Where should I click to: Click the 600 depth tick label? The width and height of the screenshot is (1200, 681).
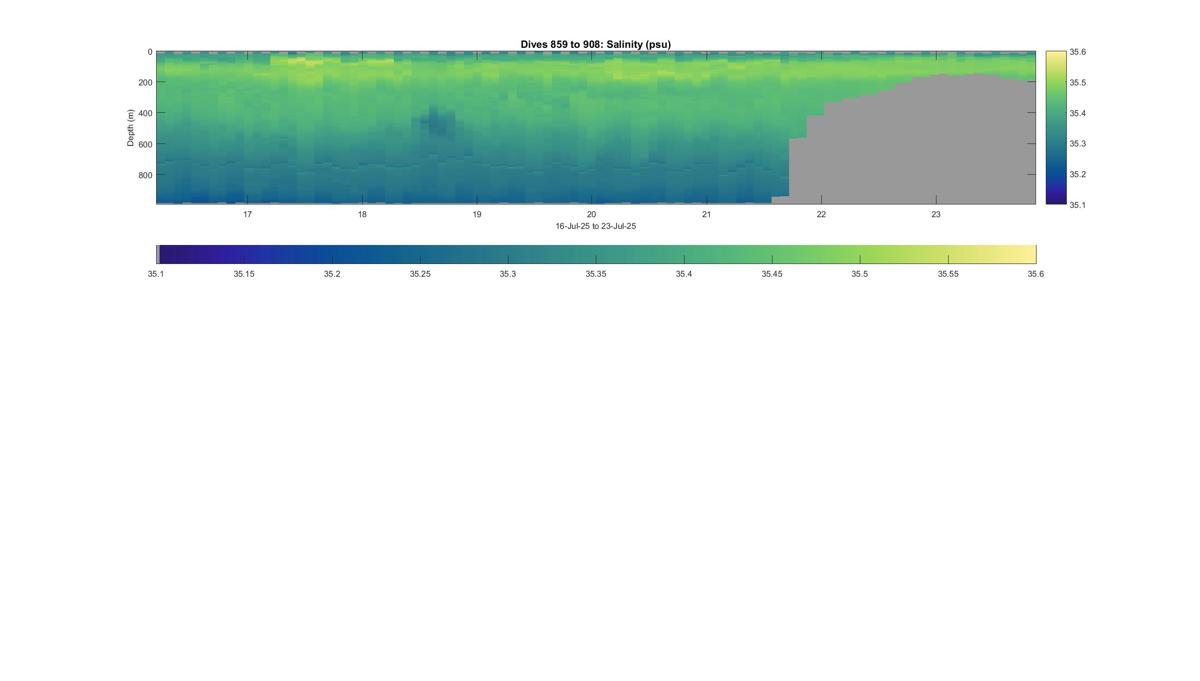click(x=144, y=144)
